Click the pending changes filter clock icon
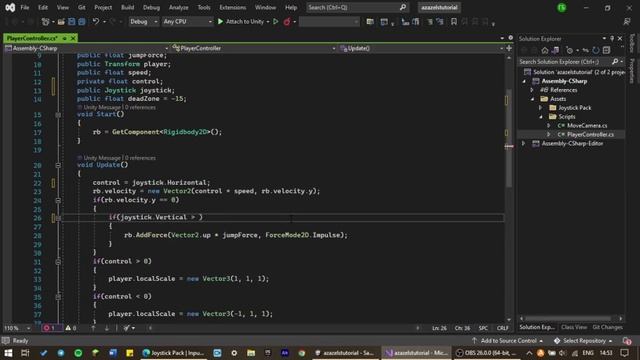The height and width of the screenshot is (360, 640). pyautogui.click(x=569, y=50)
